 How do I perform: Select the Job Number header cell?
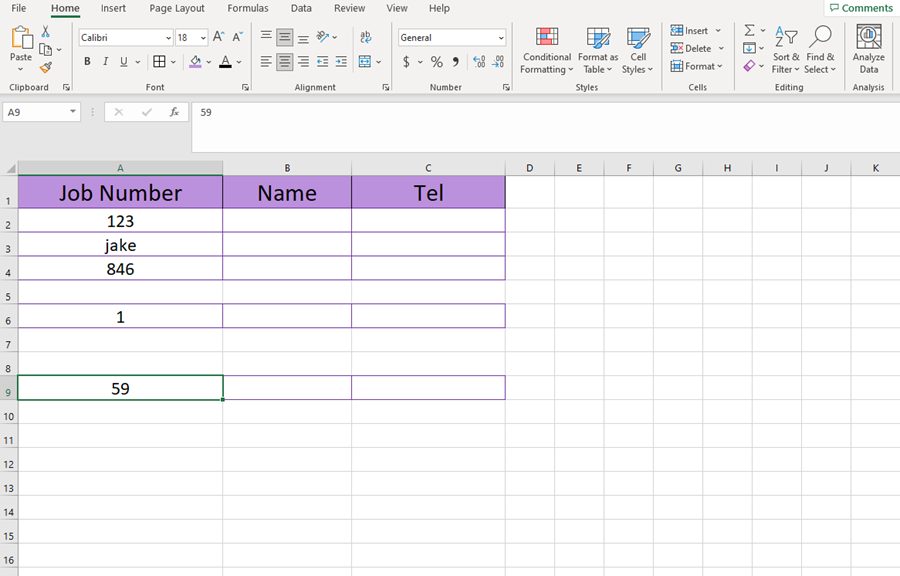[x=121, y=192]
